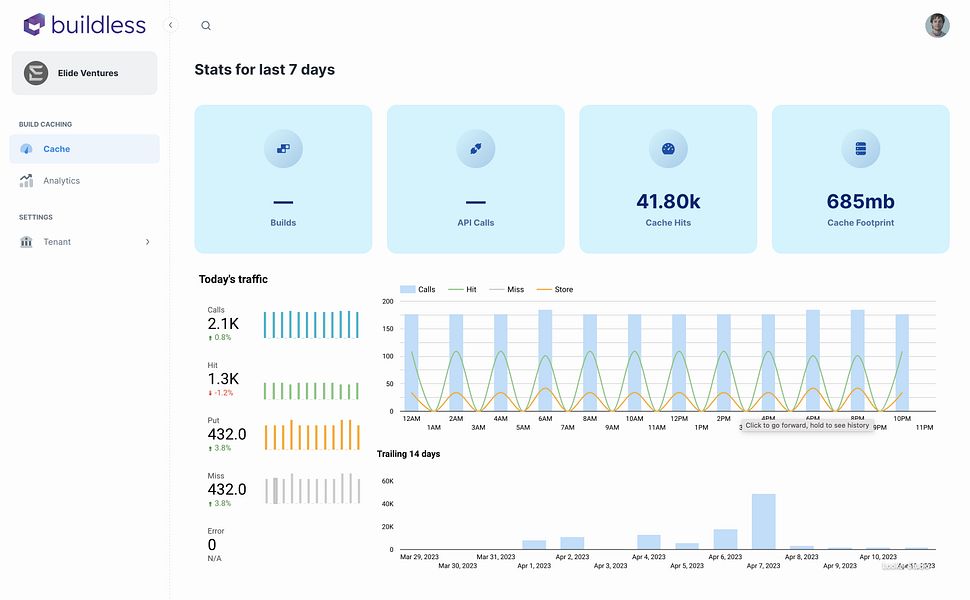Toggle the Hit series in chart legend
Viewport: 970px width, 600px height.
pyautogui.click(x=462, y=289)
